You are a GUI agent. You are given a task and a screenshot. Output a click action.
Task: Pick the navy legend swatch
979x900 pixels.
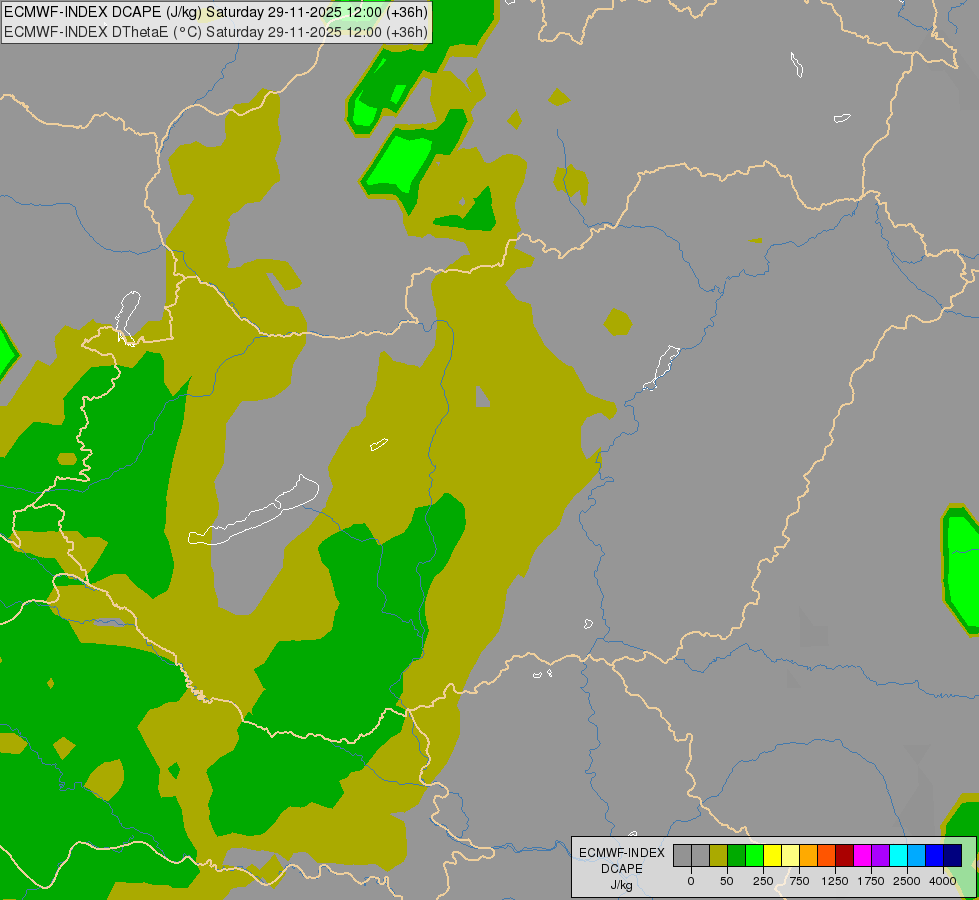[x=953, y=856]
